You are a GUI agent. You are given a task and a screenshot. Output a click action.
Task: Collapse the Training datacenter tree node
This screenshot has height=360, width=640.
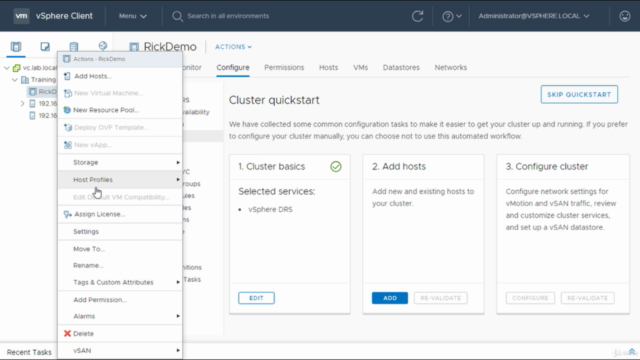pyautogui.click(x=15, y=80)
